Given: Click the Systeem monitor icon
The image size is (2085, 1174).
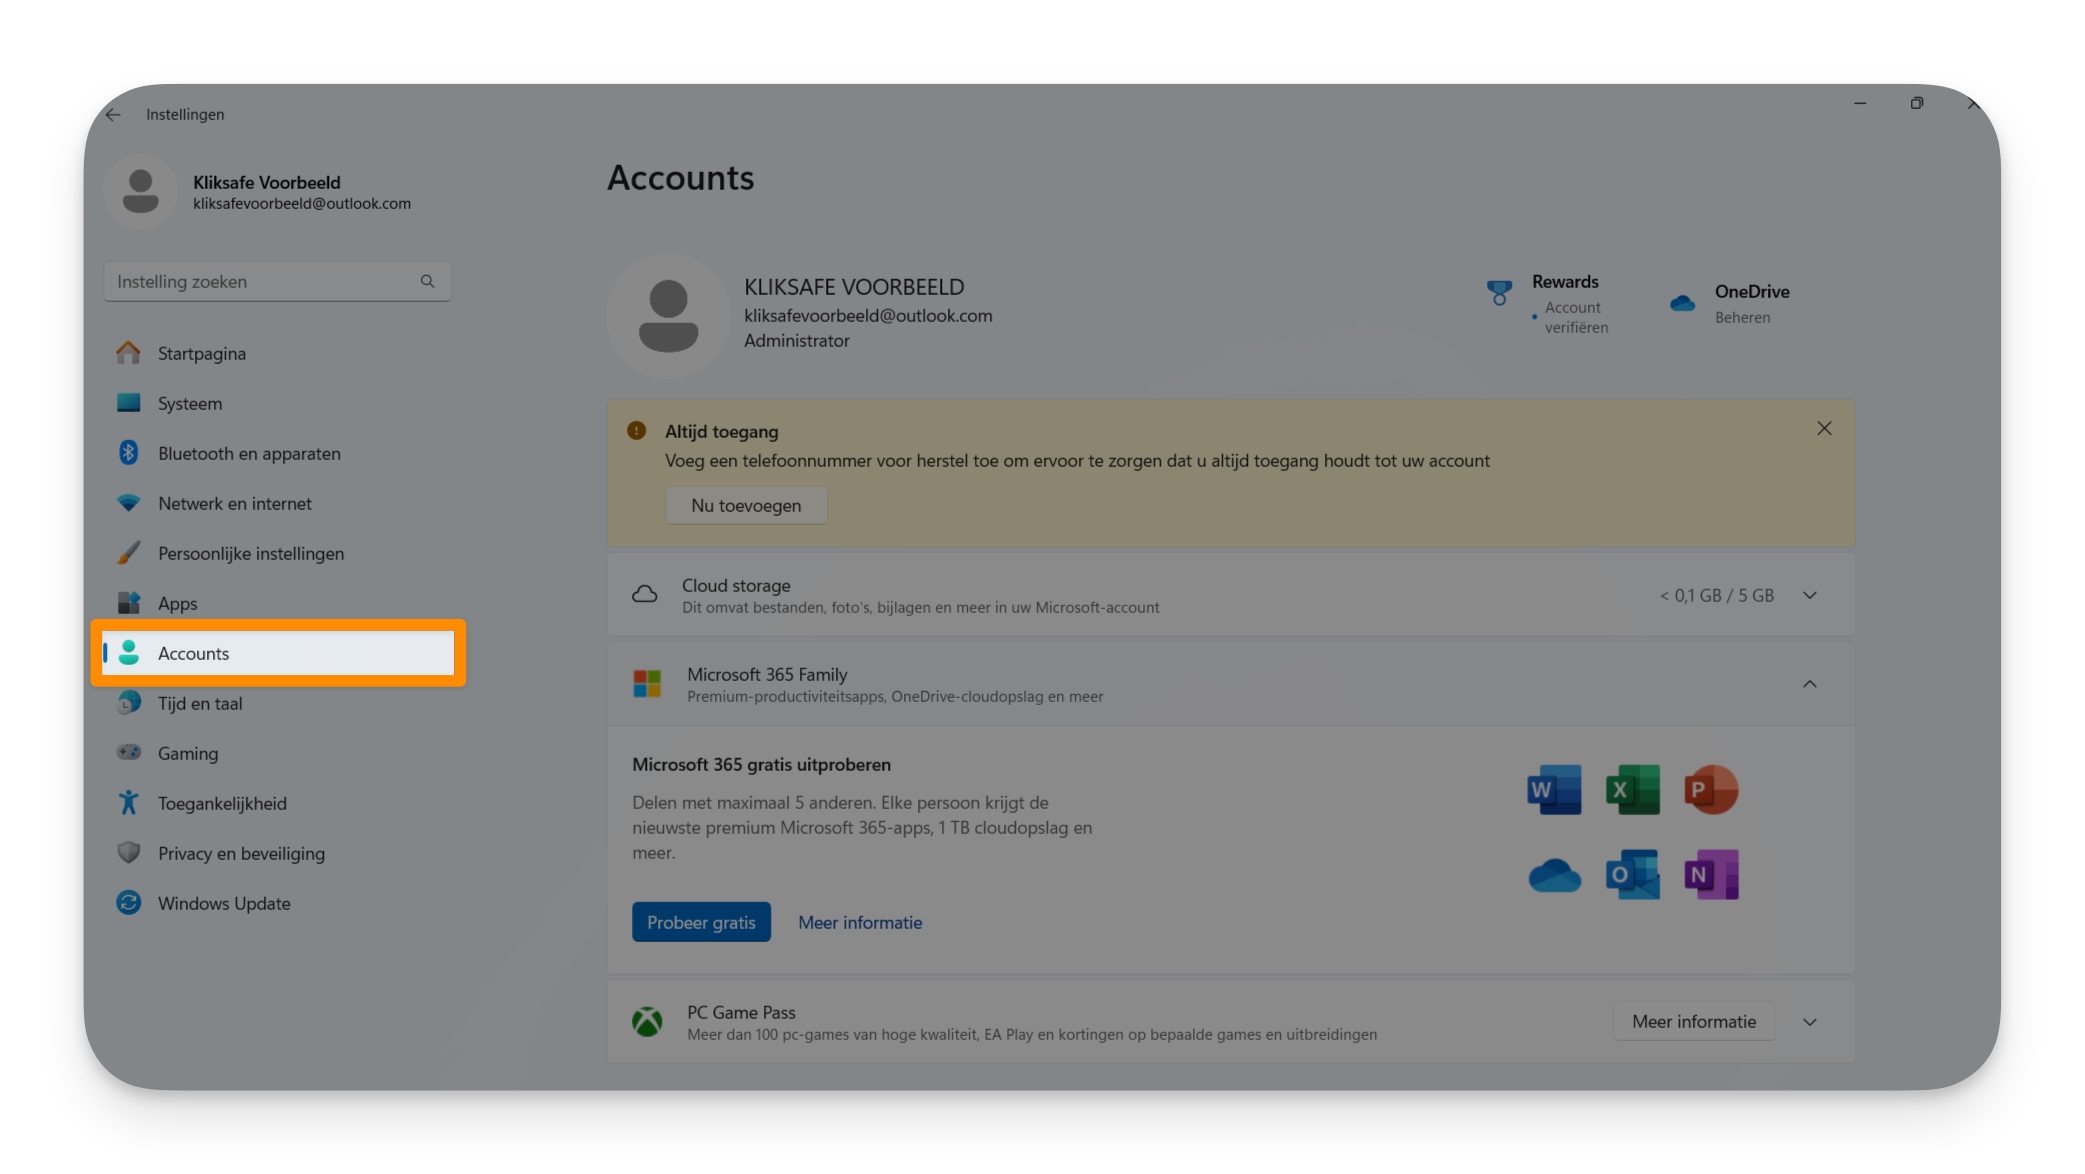Looking at the screenshot, I should click(x=128, y=403).
